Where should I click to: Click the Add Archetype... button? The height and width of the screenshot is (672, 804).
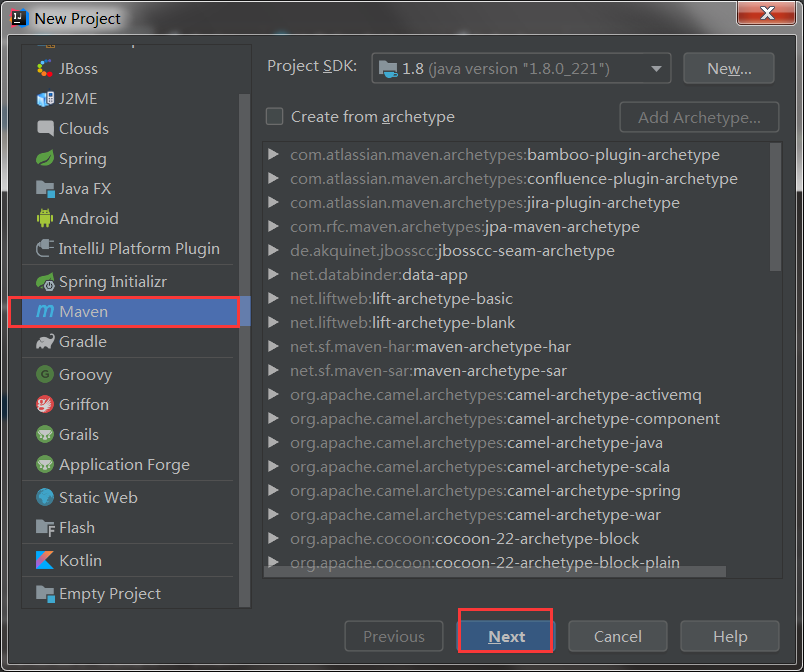tap(699, 117)
